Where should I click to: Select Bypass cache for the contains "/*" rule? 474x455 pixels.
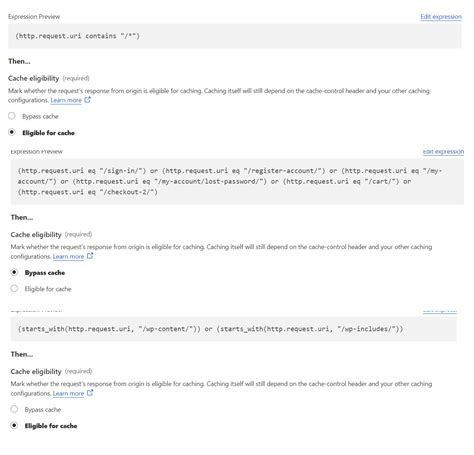(12, 116)
